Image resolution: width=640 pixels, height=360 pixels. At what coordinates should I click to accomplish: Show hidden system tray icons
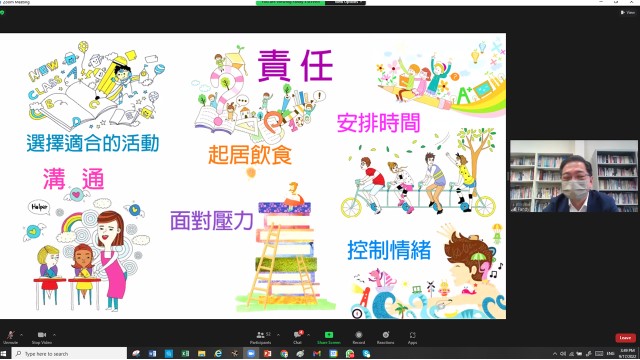(x=555, y=353)
